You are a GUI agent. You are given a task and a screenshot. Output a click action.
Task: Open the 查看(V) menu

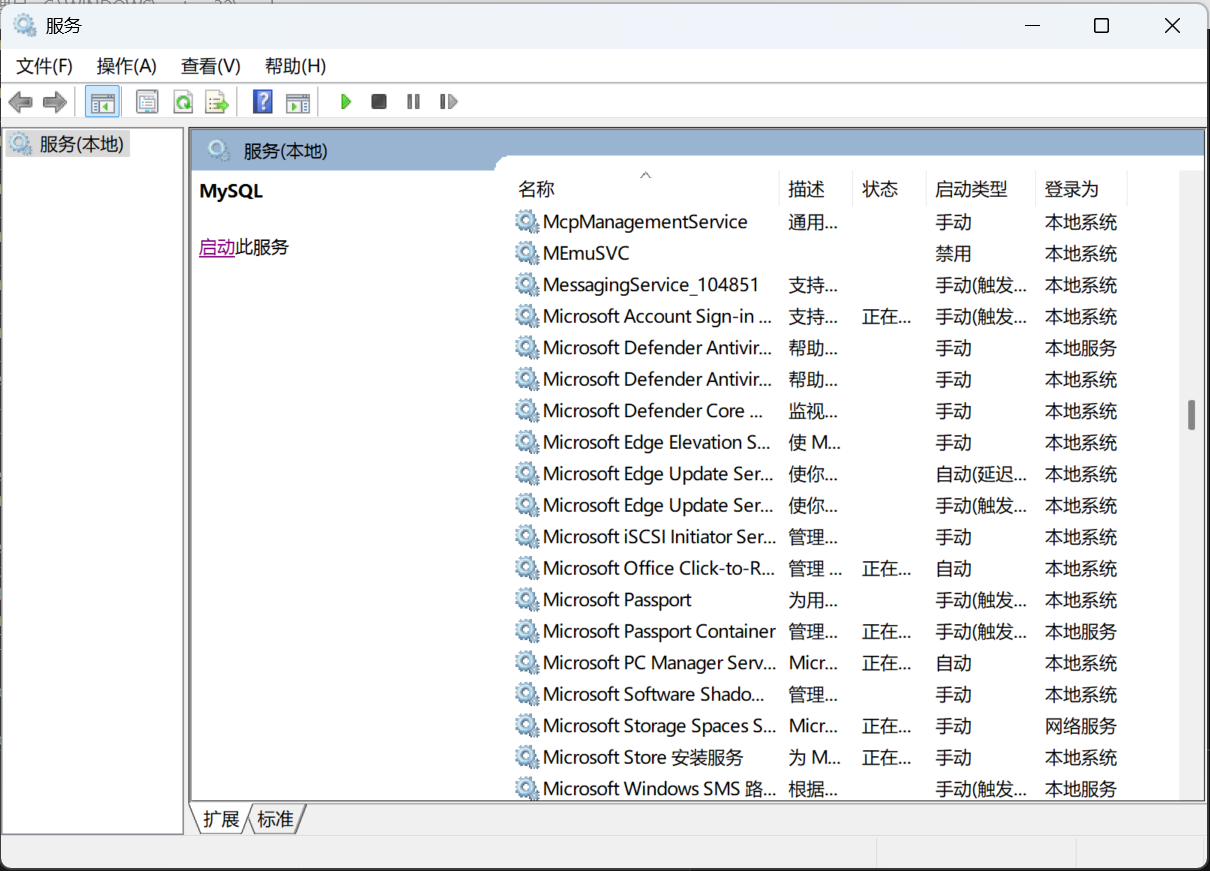210,66
